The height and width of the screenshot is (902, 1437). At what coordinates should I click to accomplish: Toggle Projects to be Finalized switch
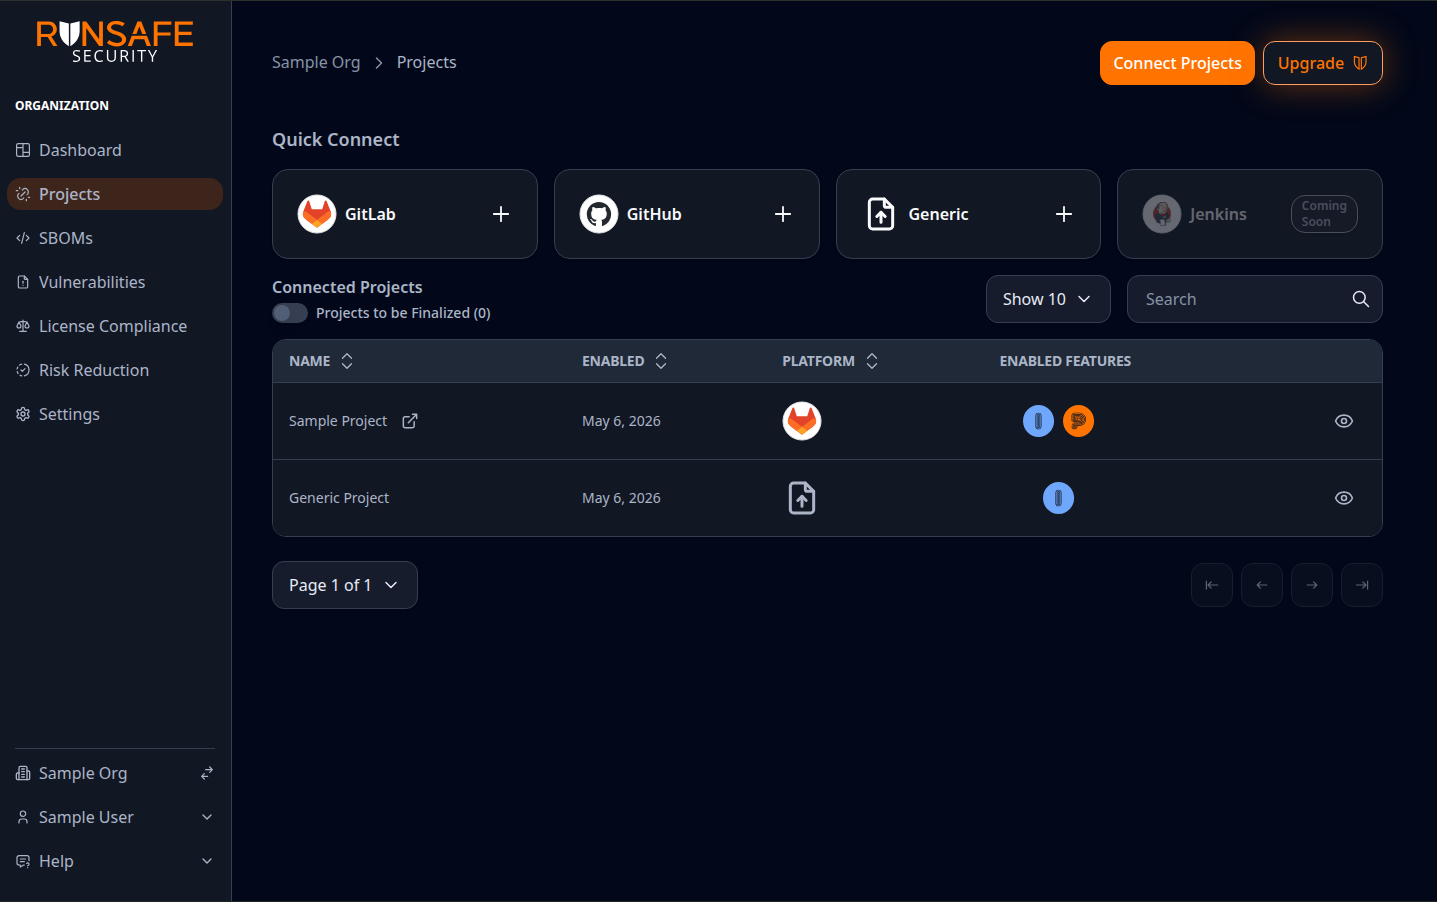[290, 313]
